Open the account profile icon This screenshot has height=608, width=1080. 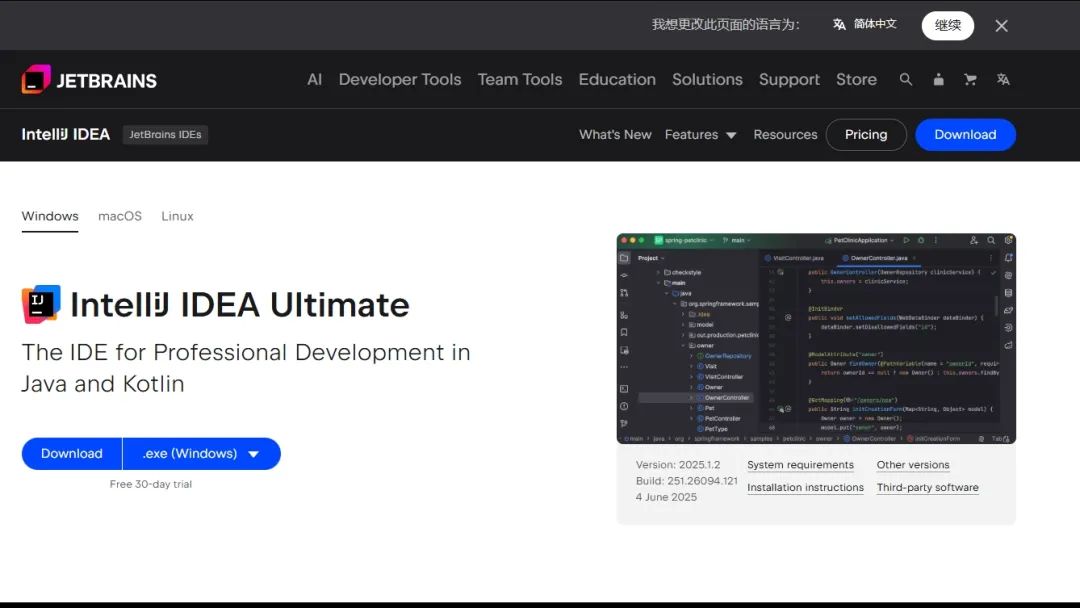[x=938, y=80]
